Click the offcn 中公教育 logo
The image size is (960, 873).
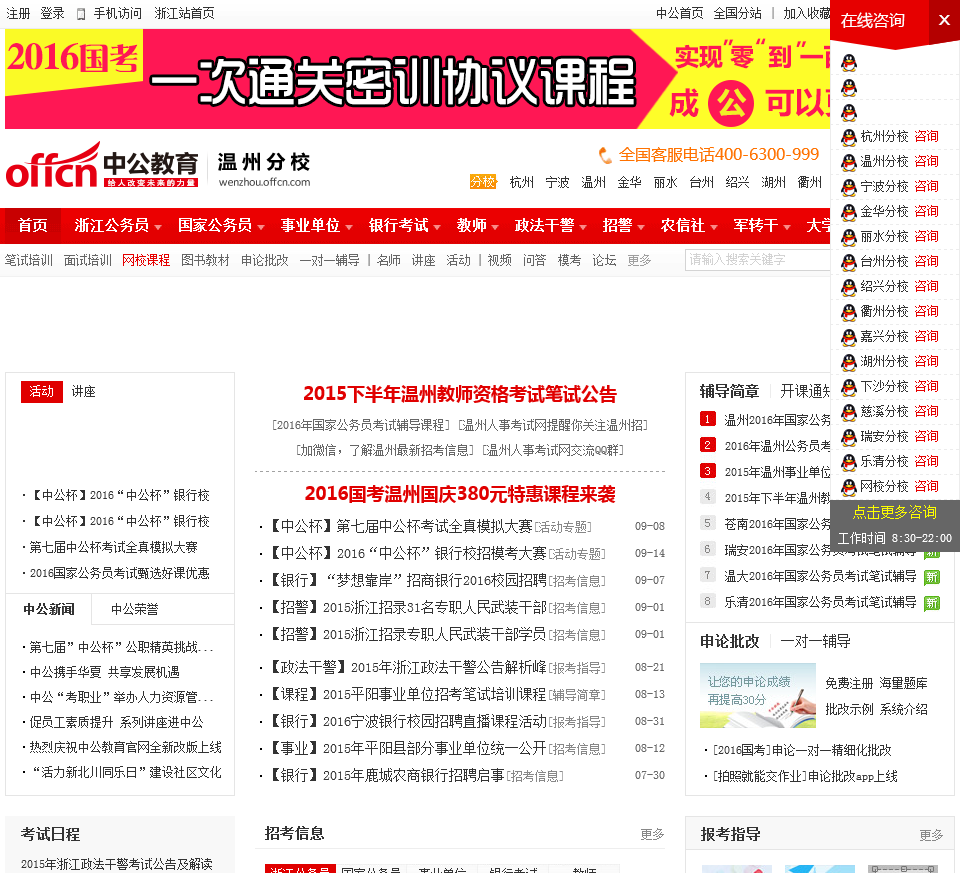click(102, 165)
